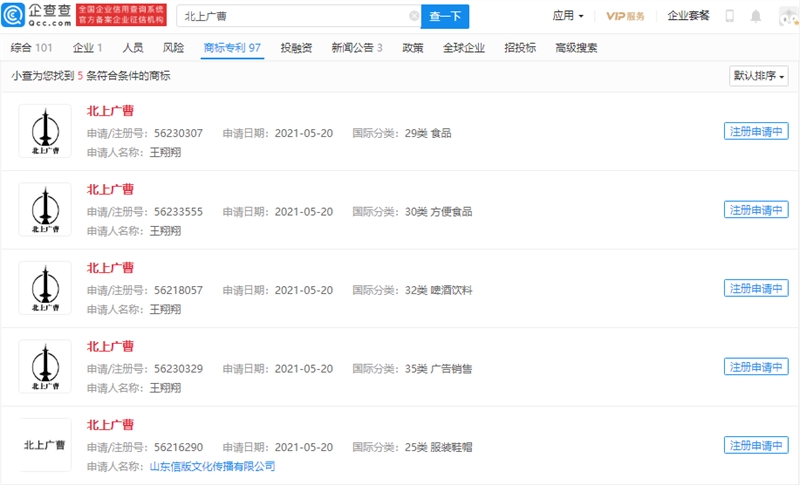Switch to the 企业 1 tab
The image size is (800, 485).
[87, 48]
